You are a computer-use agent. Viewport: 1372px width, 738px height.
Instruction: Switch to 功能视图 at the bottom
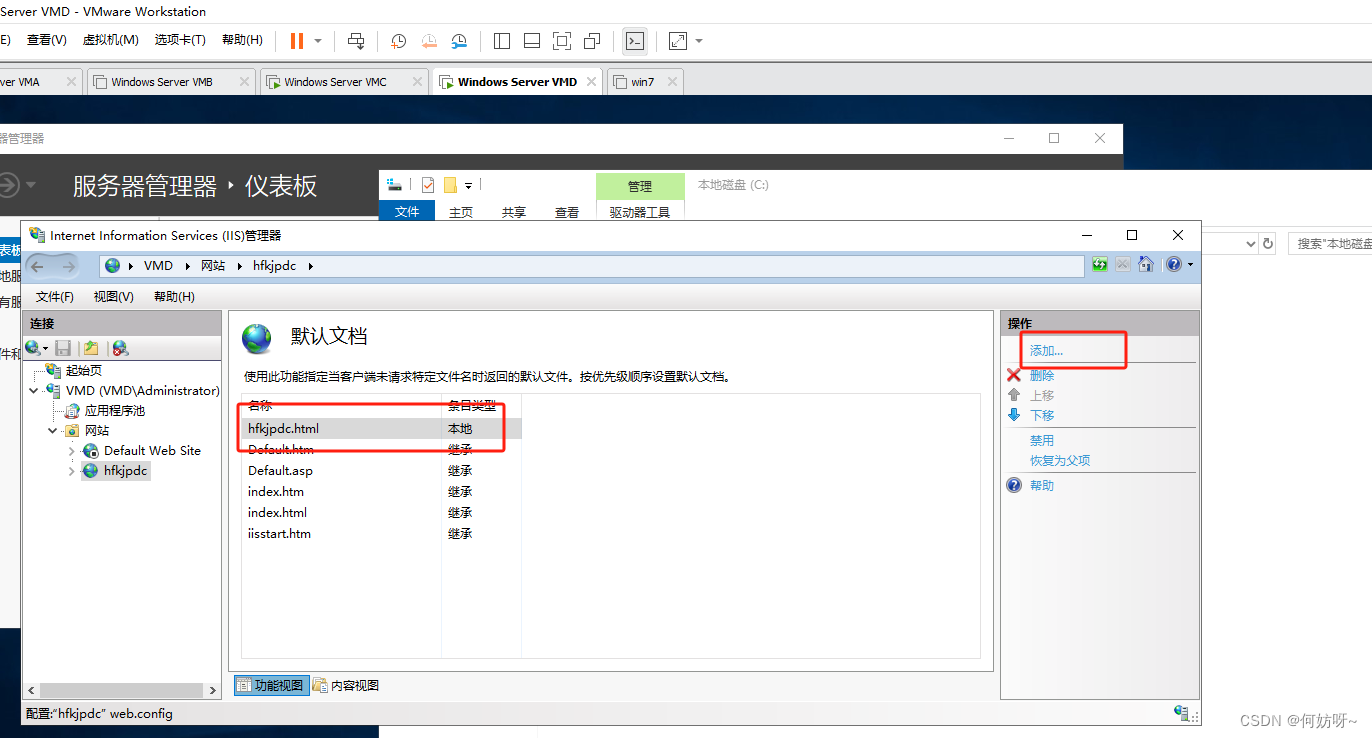[x=272, y=685]
